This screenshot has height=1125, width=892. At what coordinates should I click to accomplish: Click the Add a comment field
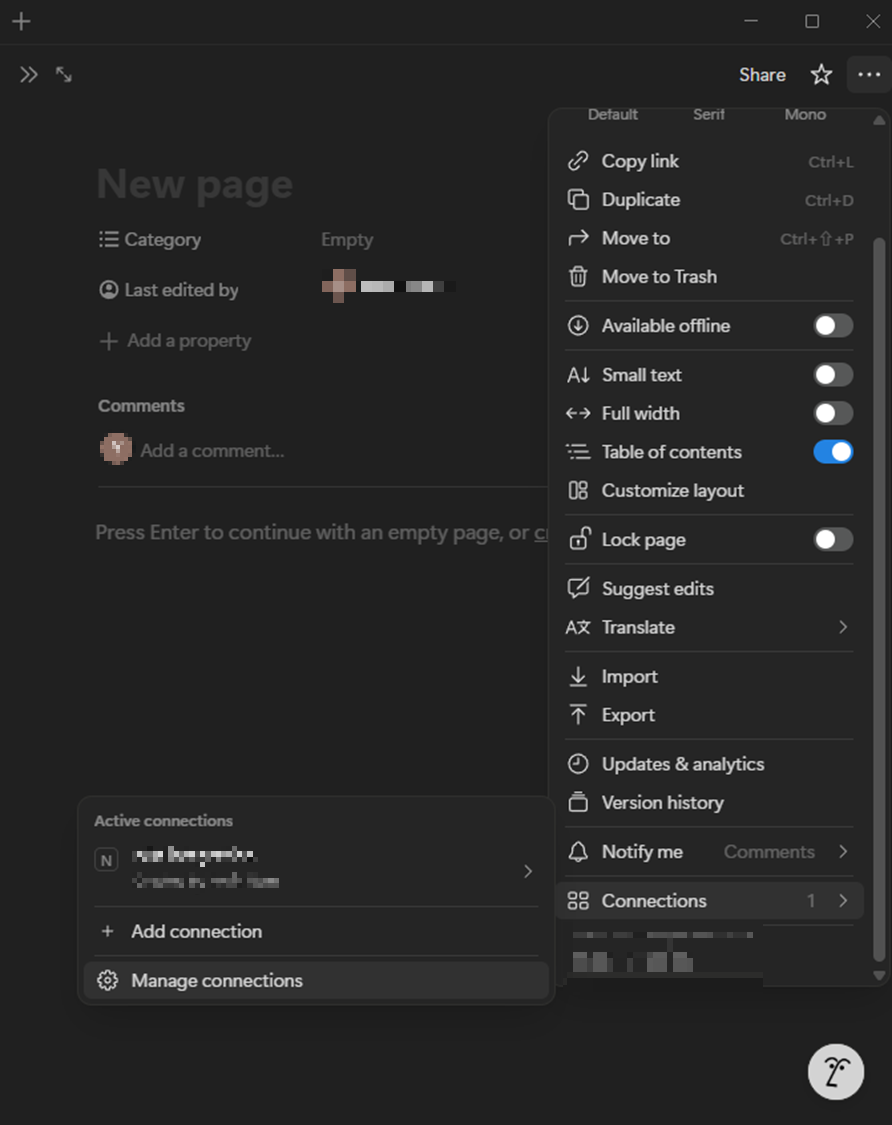click(x=212, y=451)
